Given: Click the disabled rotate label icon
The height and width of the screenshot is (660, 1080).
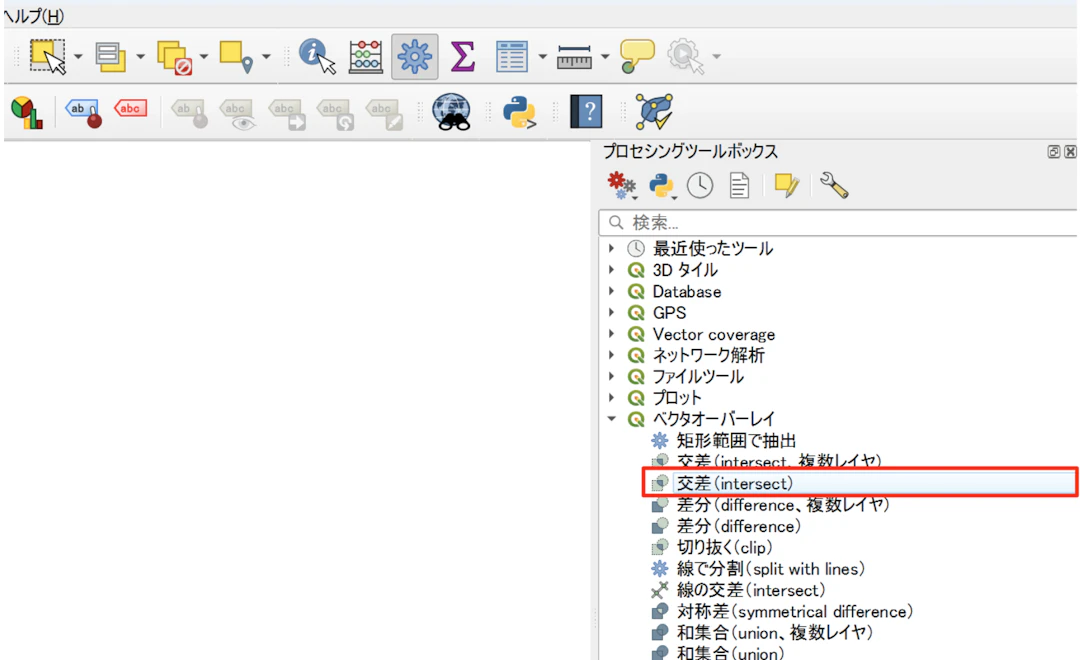Looking at the screenshot, I should [335, 114].
